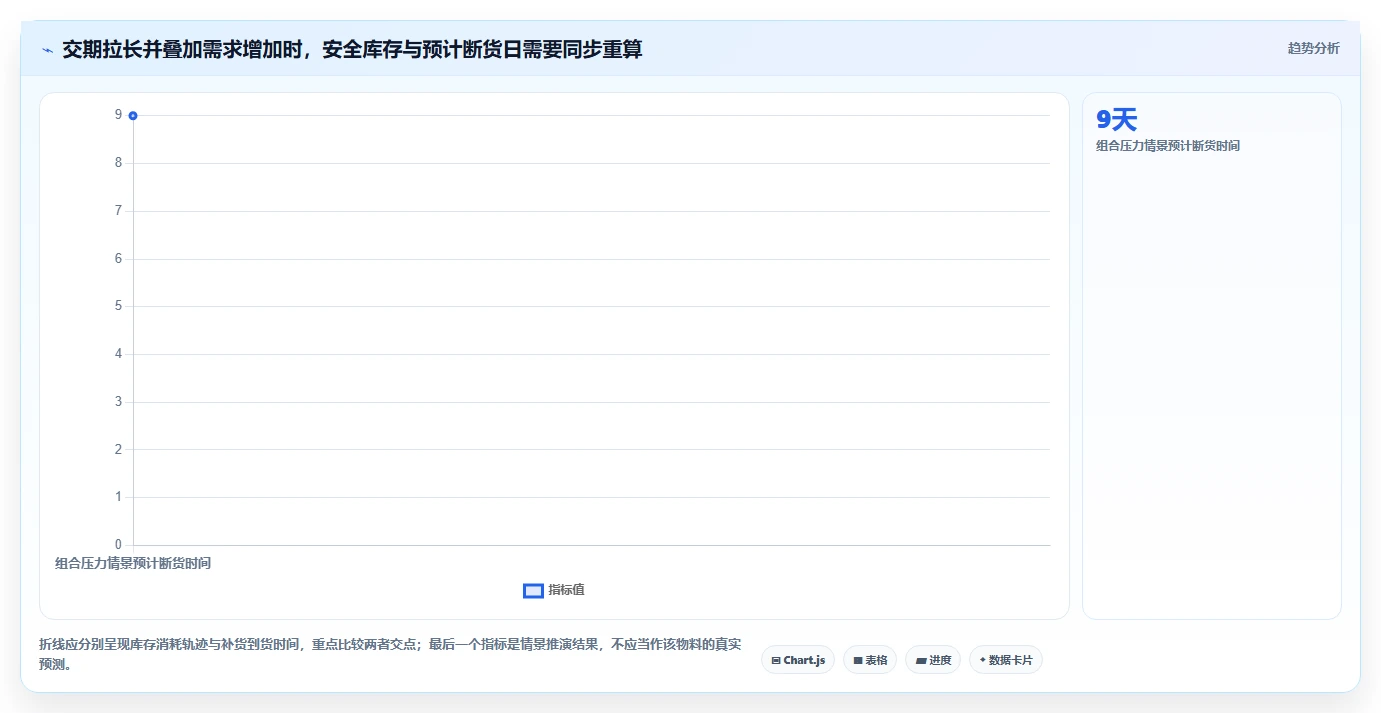Click the 9天 metric value

[x=1117, y=120]
